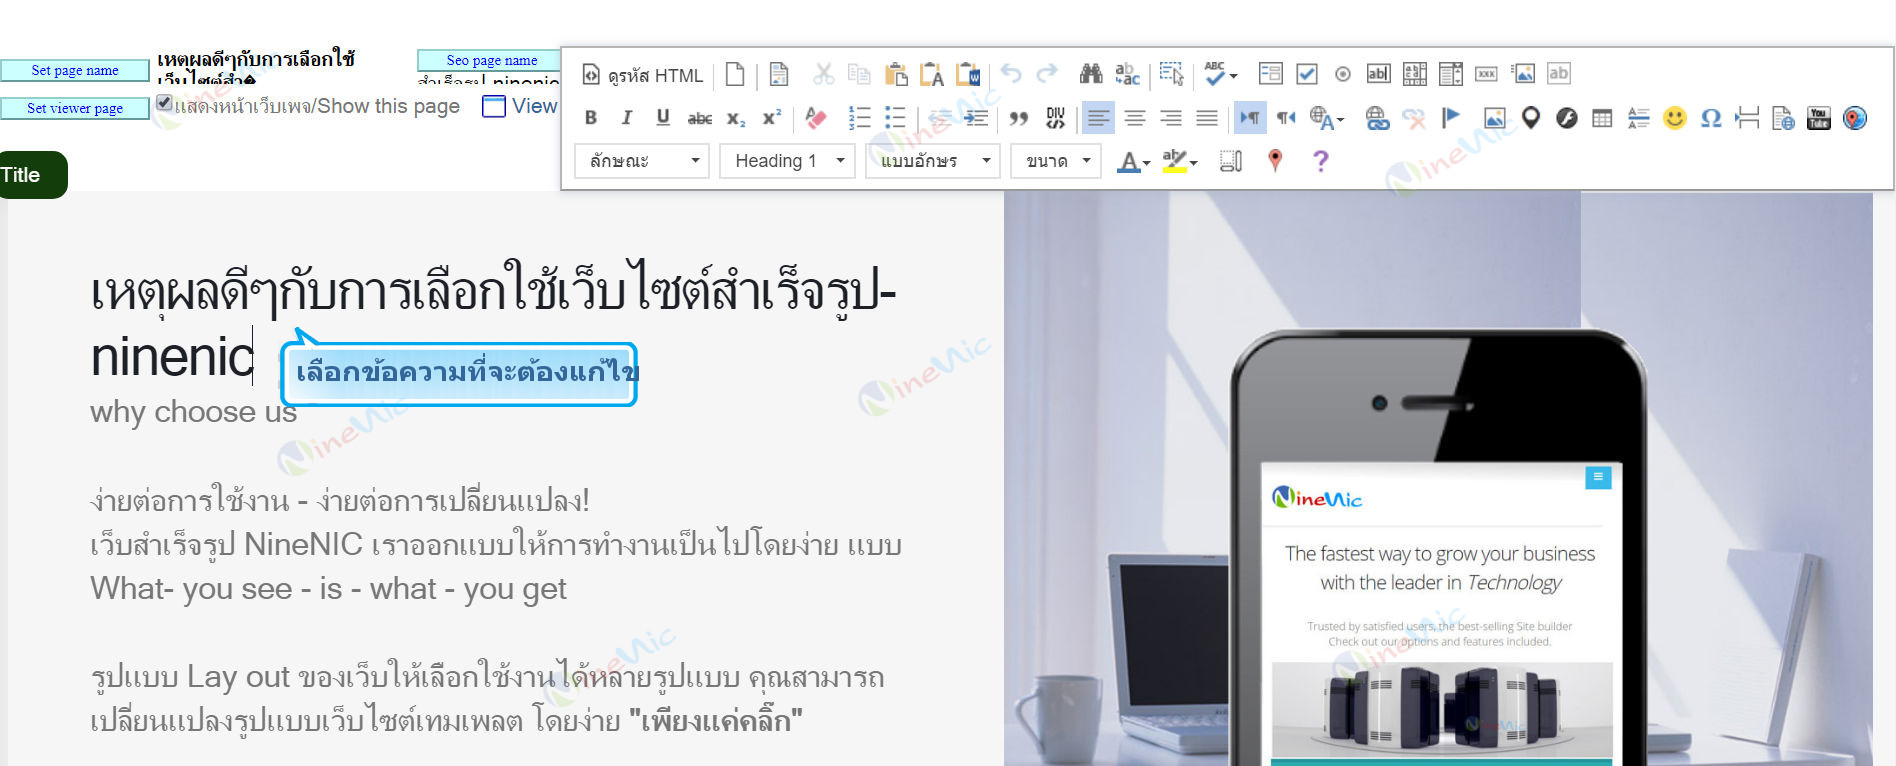Create a DIV container

[x=1055, y=118]
